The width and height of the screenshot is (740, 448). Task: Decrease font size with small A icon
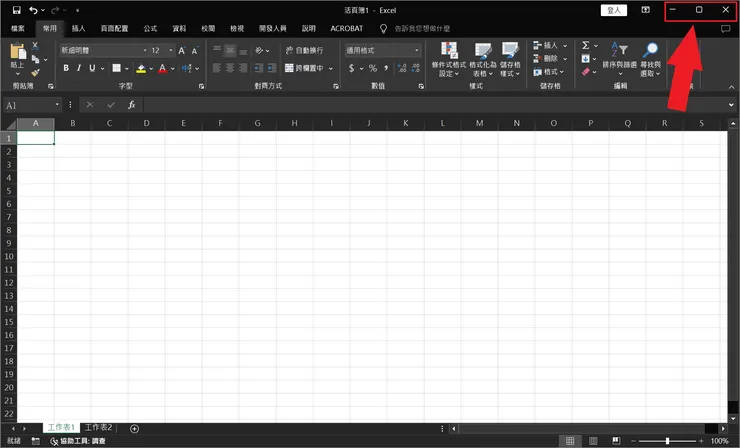(x=194, y=51)
